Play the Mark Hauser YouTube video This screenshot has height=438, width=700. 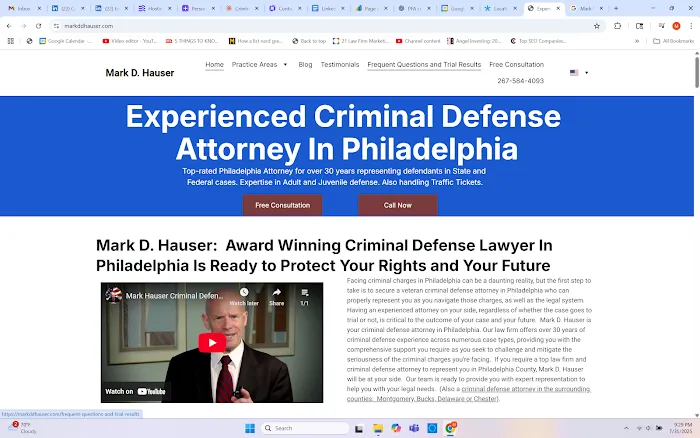[x=211, y=343]
